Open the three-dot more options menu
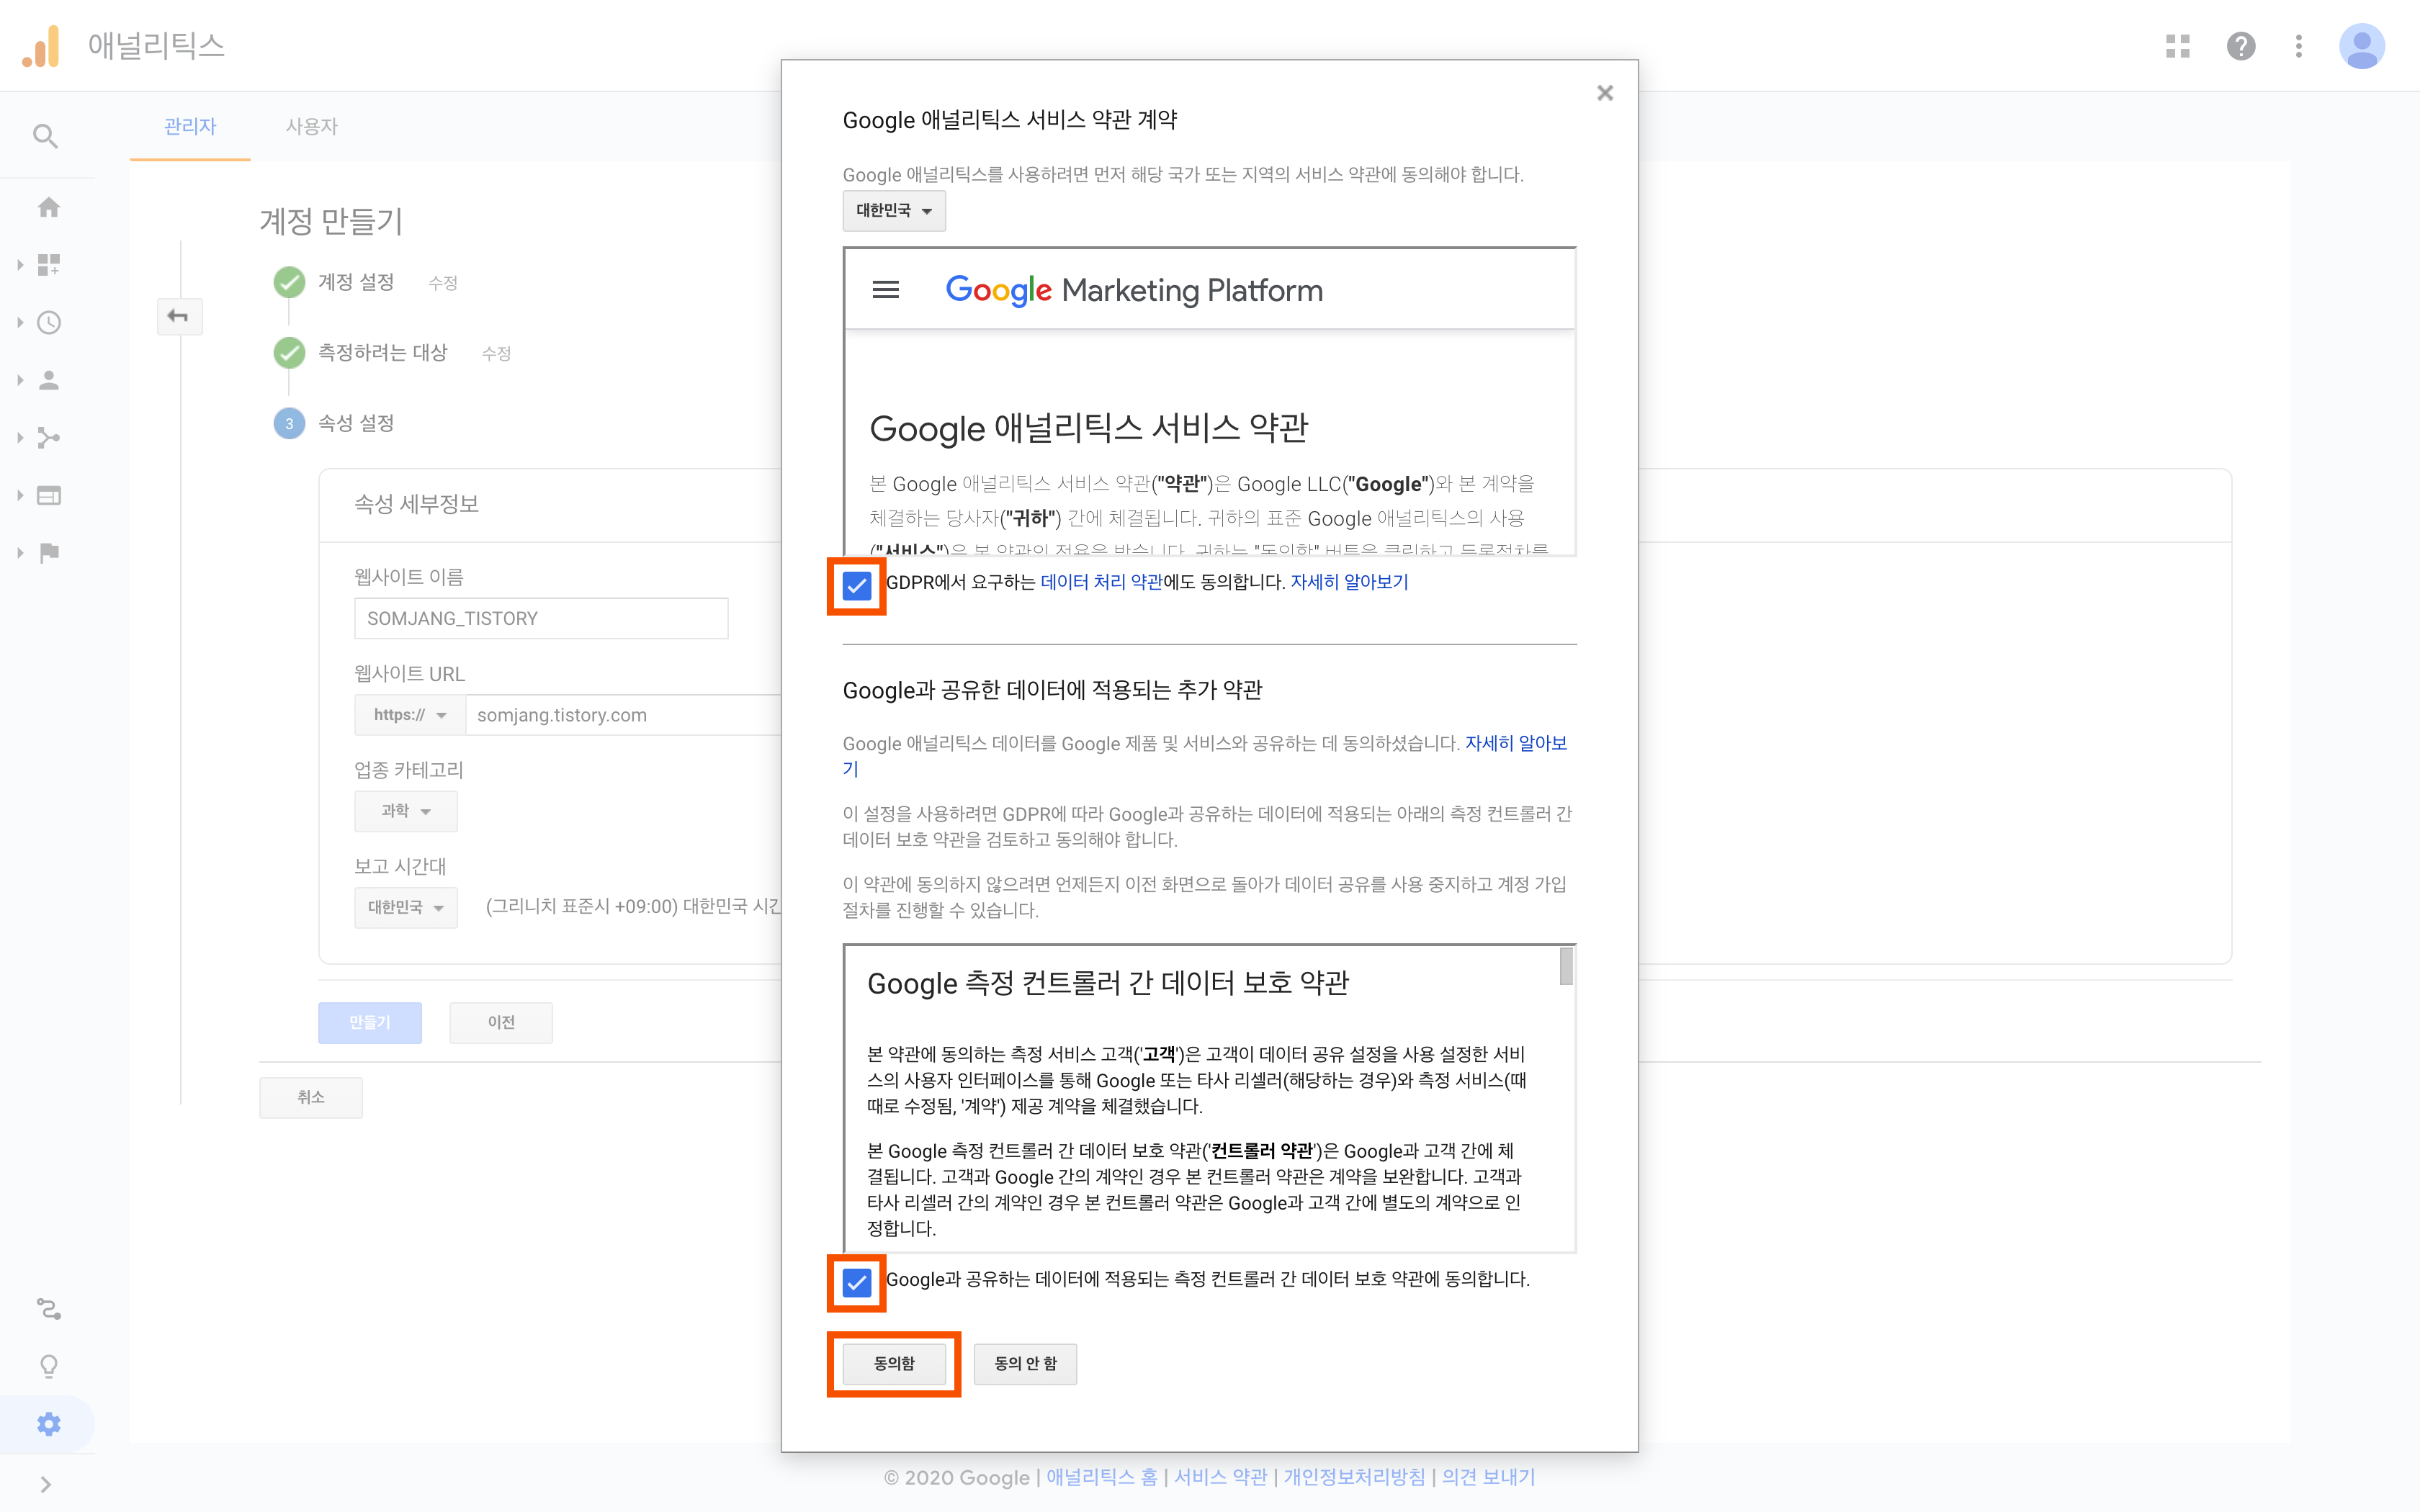The width and height of the screenshot is (2420, 1512). pyautogui.click(x=2299, y=46)
